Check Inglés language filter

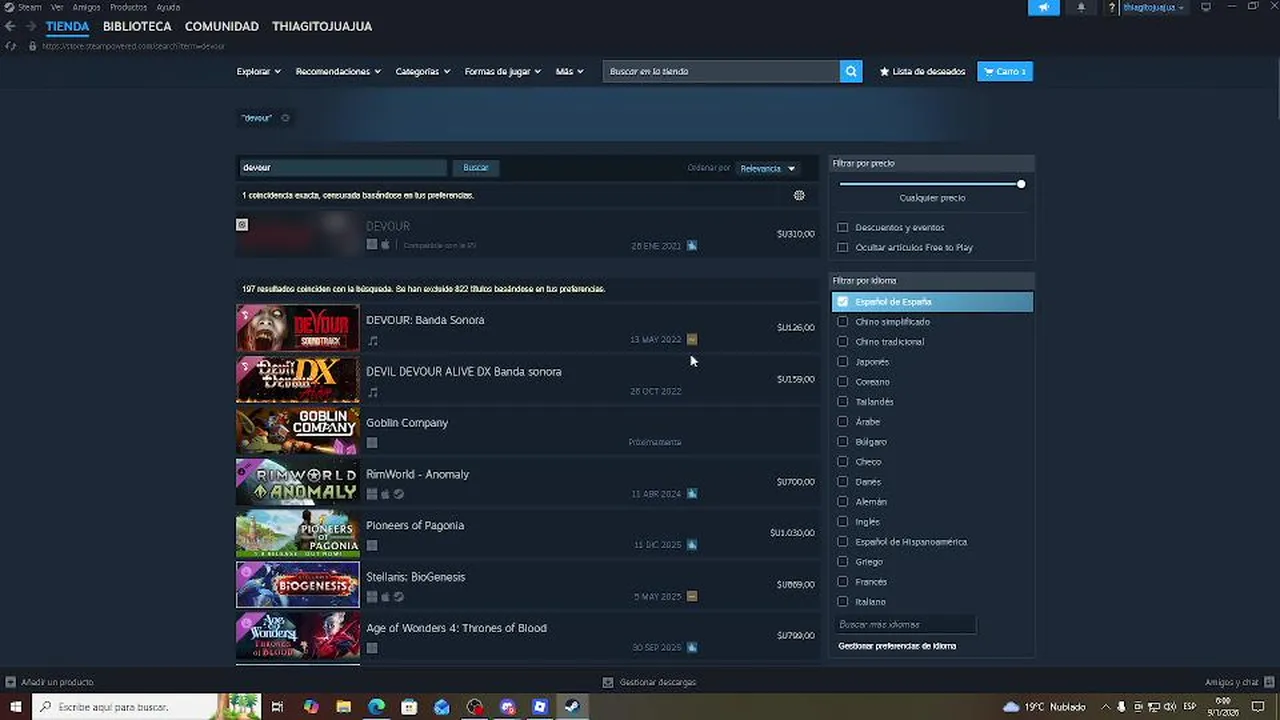tap(843, 521)
